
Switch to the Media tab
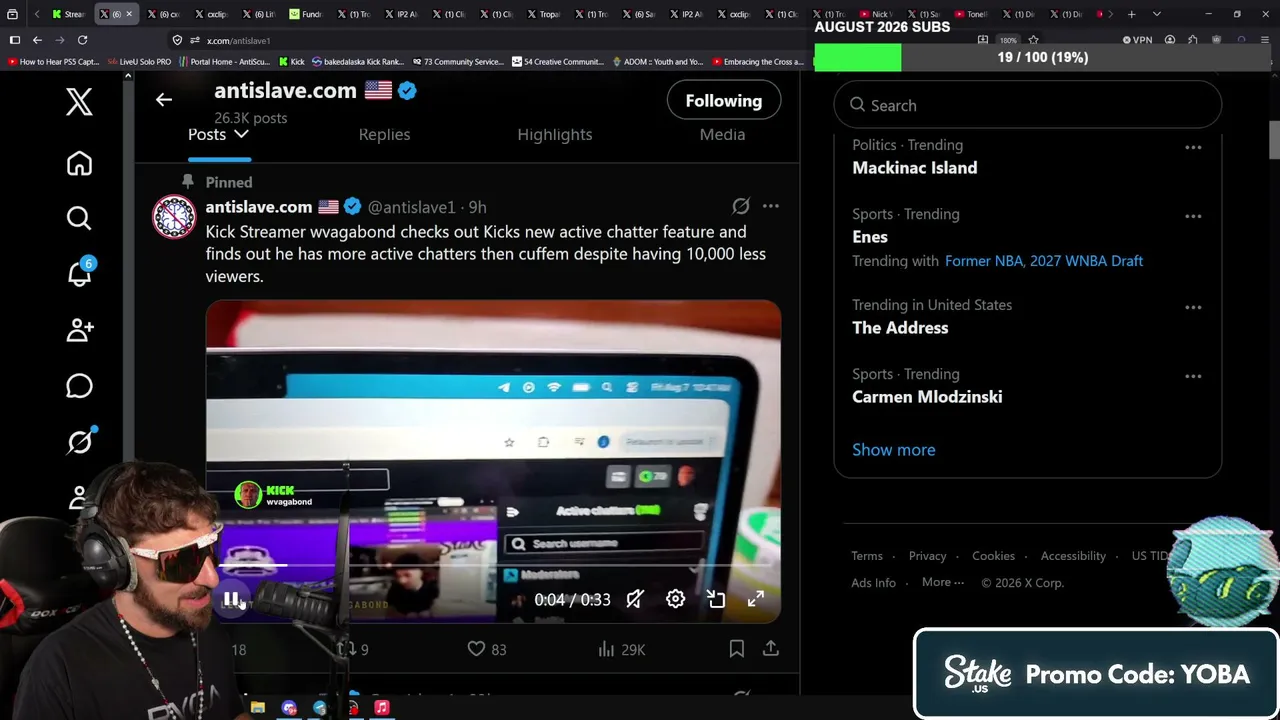point(722,134)
